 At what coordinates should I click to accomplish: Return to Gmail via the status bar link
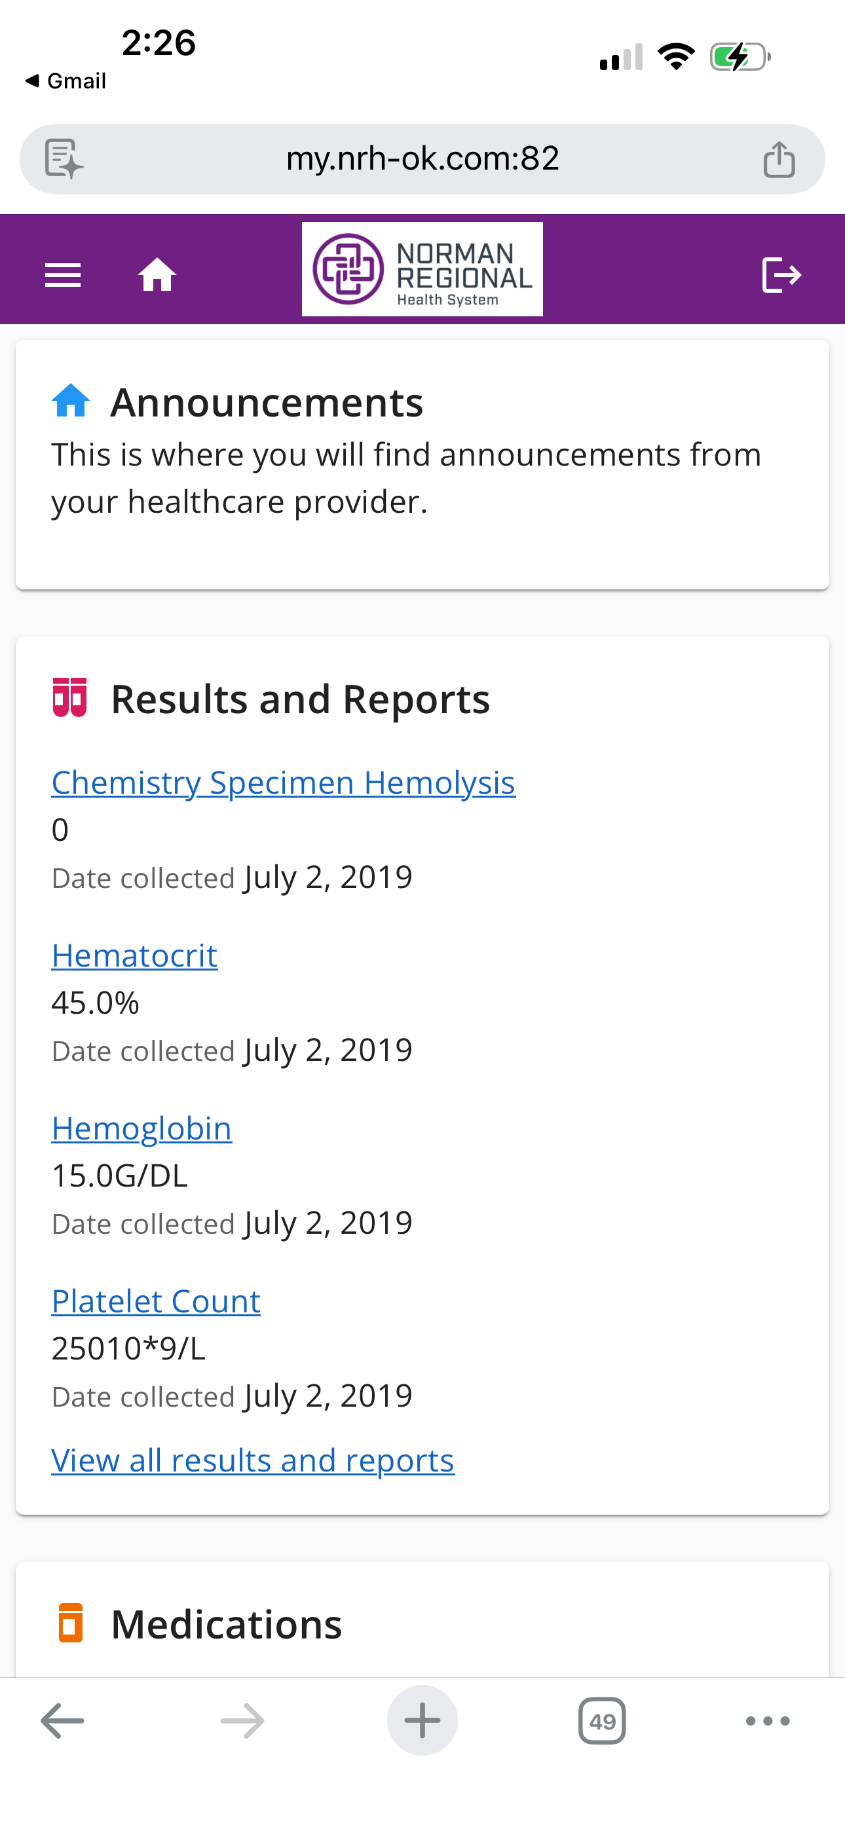[x=63, y=81]
